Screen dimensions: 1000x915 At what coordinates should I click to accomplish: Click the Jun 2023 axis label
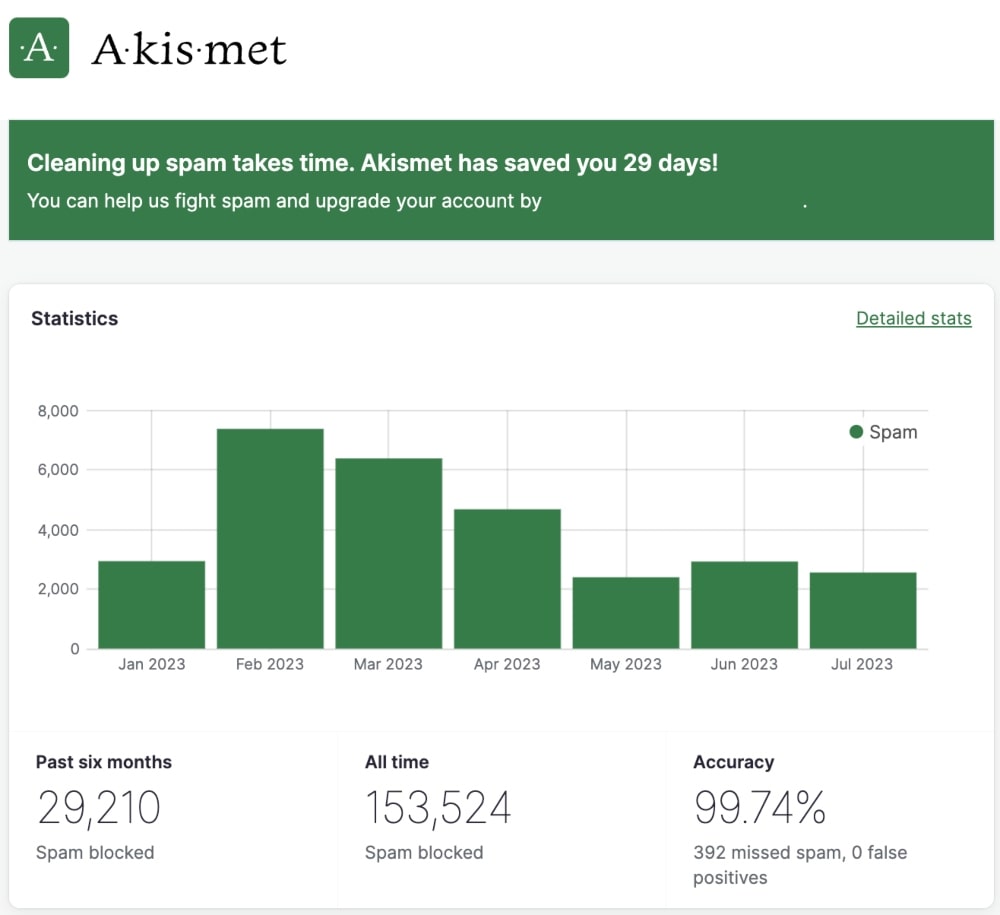tap(744, 664)
